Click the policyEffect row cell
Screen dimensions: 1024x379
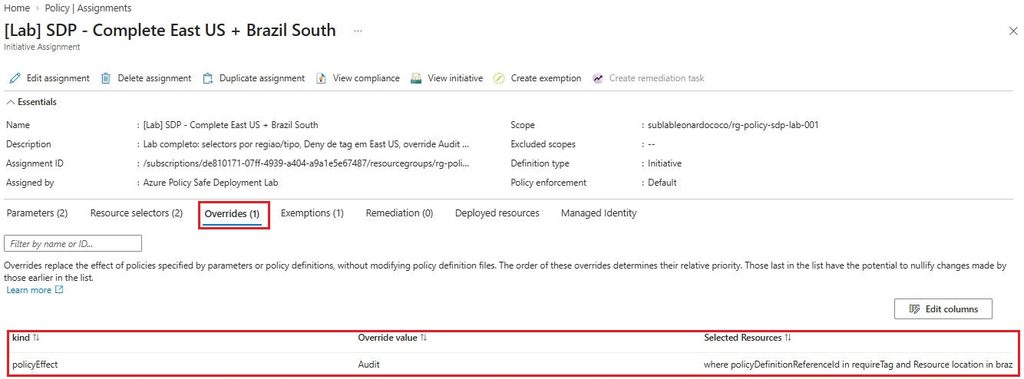tap(35, 365)
